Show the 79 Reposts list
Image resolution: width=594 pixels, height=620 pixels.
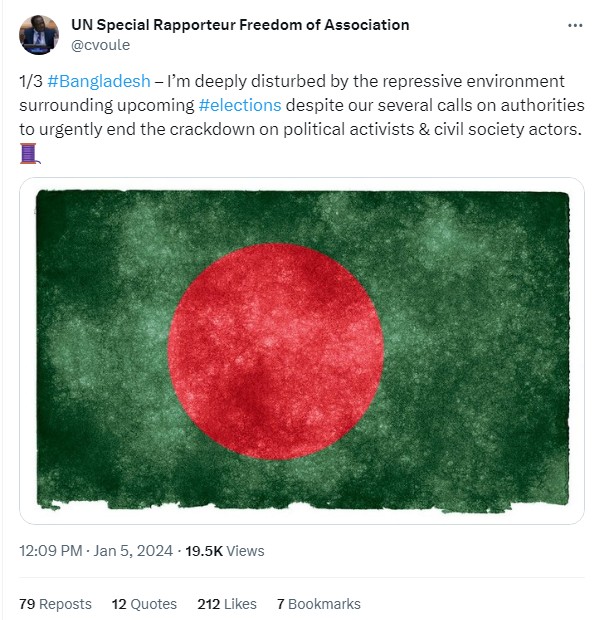click(55, 604)
